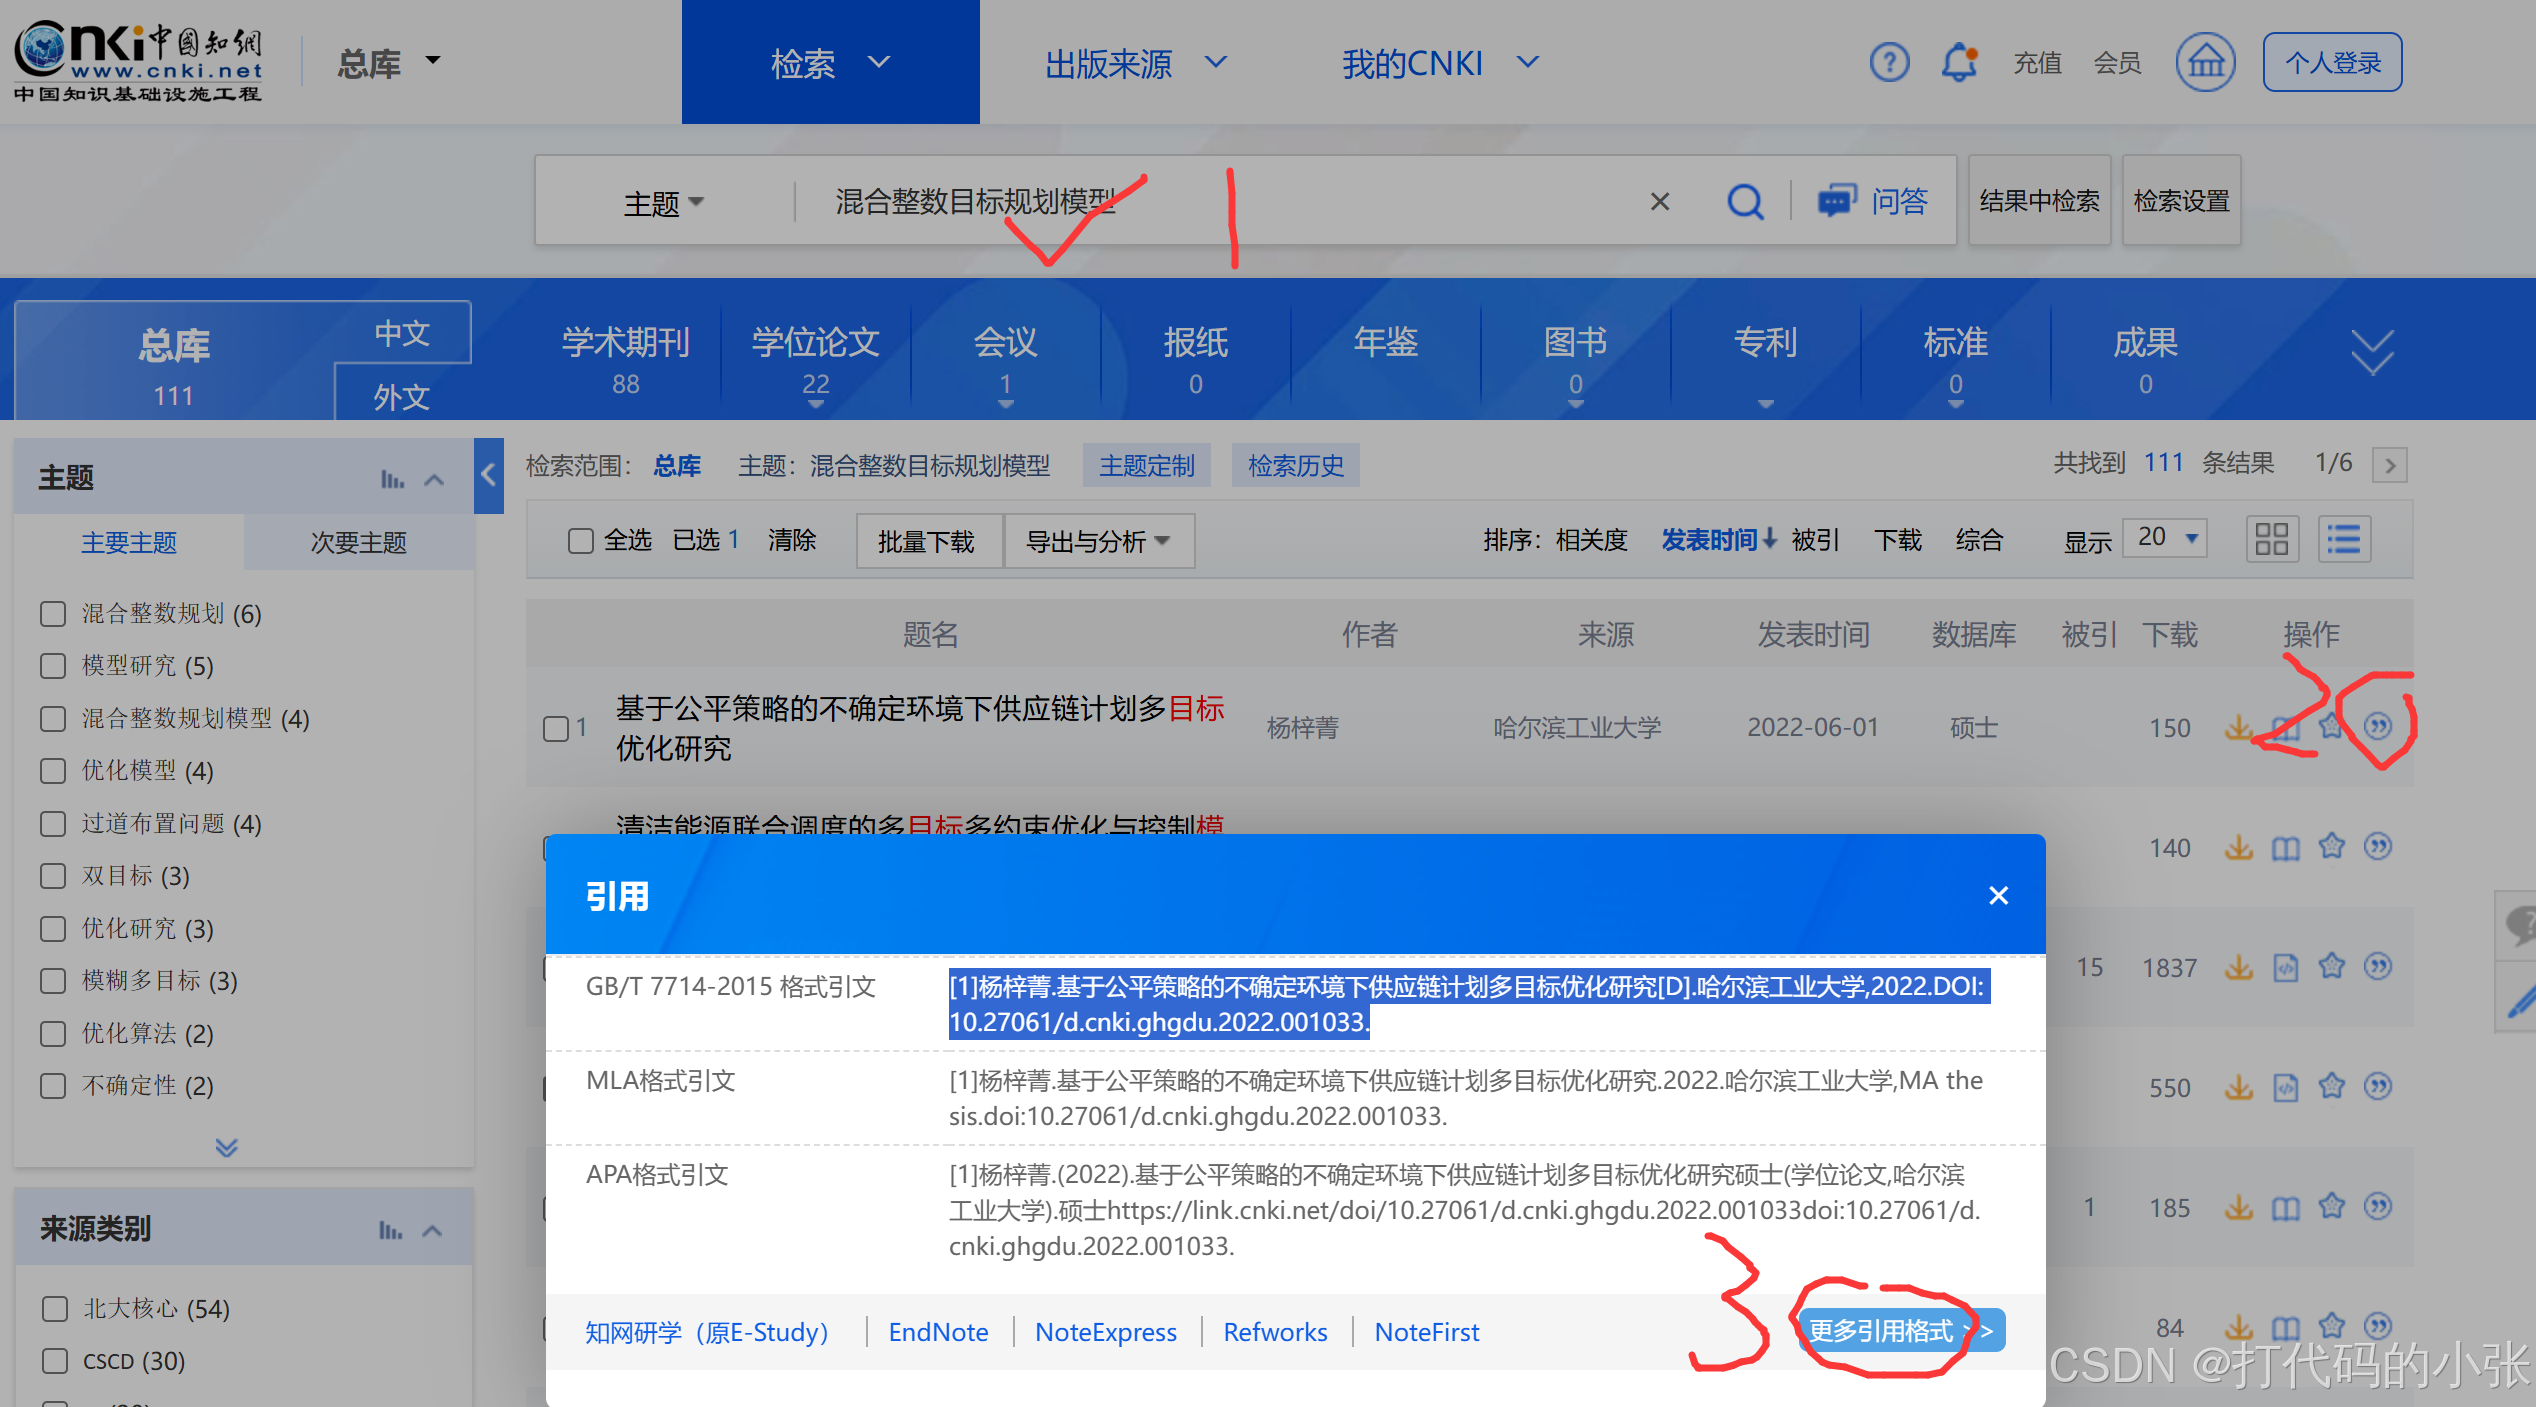Viewport: 2536px width, 1407px height.
Task: Click the notification bell icon
Action: 1959,63
